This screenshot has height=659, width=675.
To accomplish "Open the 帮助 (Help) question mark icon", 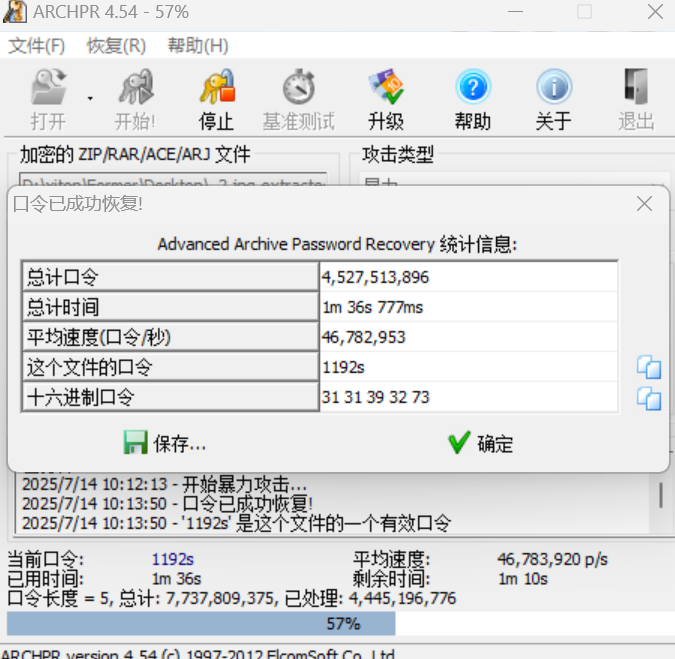I will point(473,91).
